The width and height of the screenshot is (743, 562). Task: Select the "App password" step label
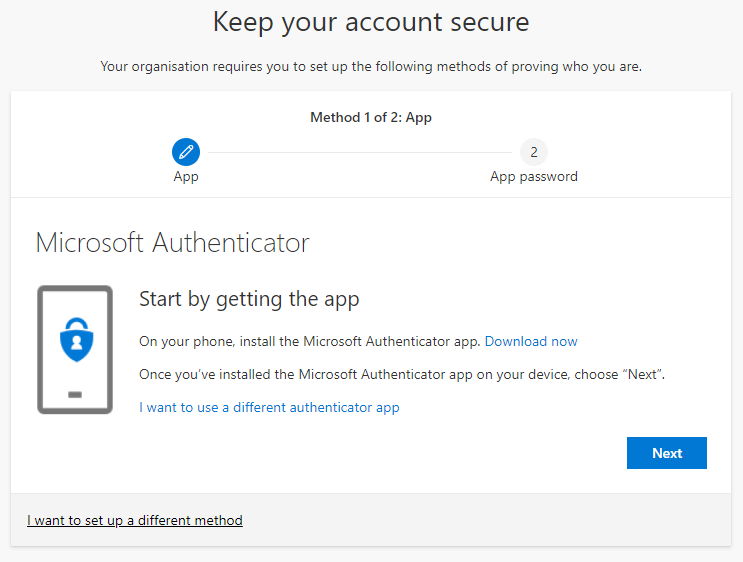pos(533,177)
